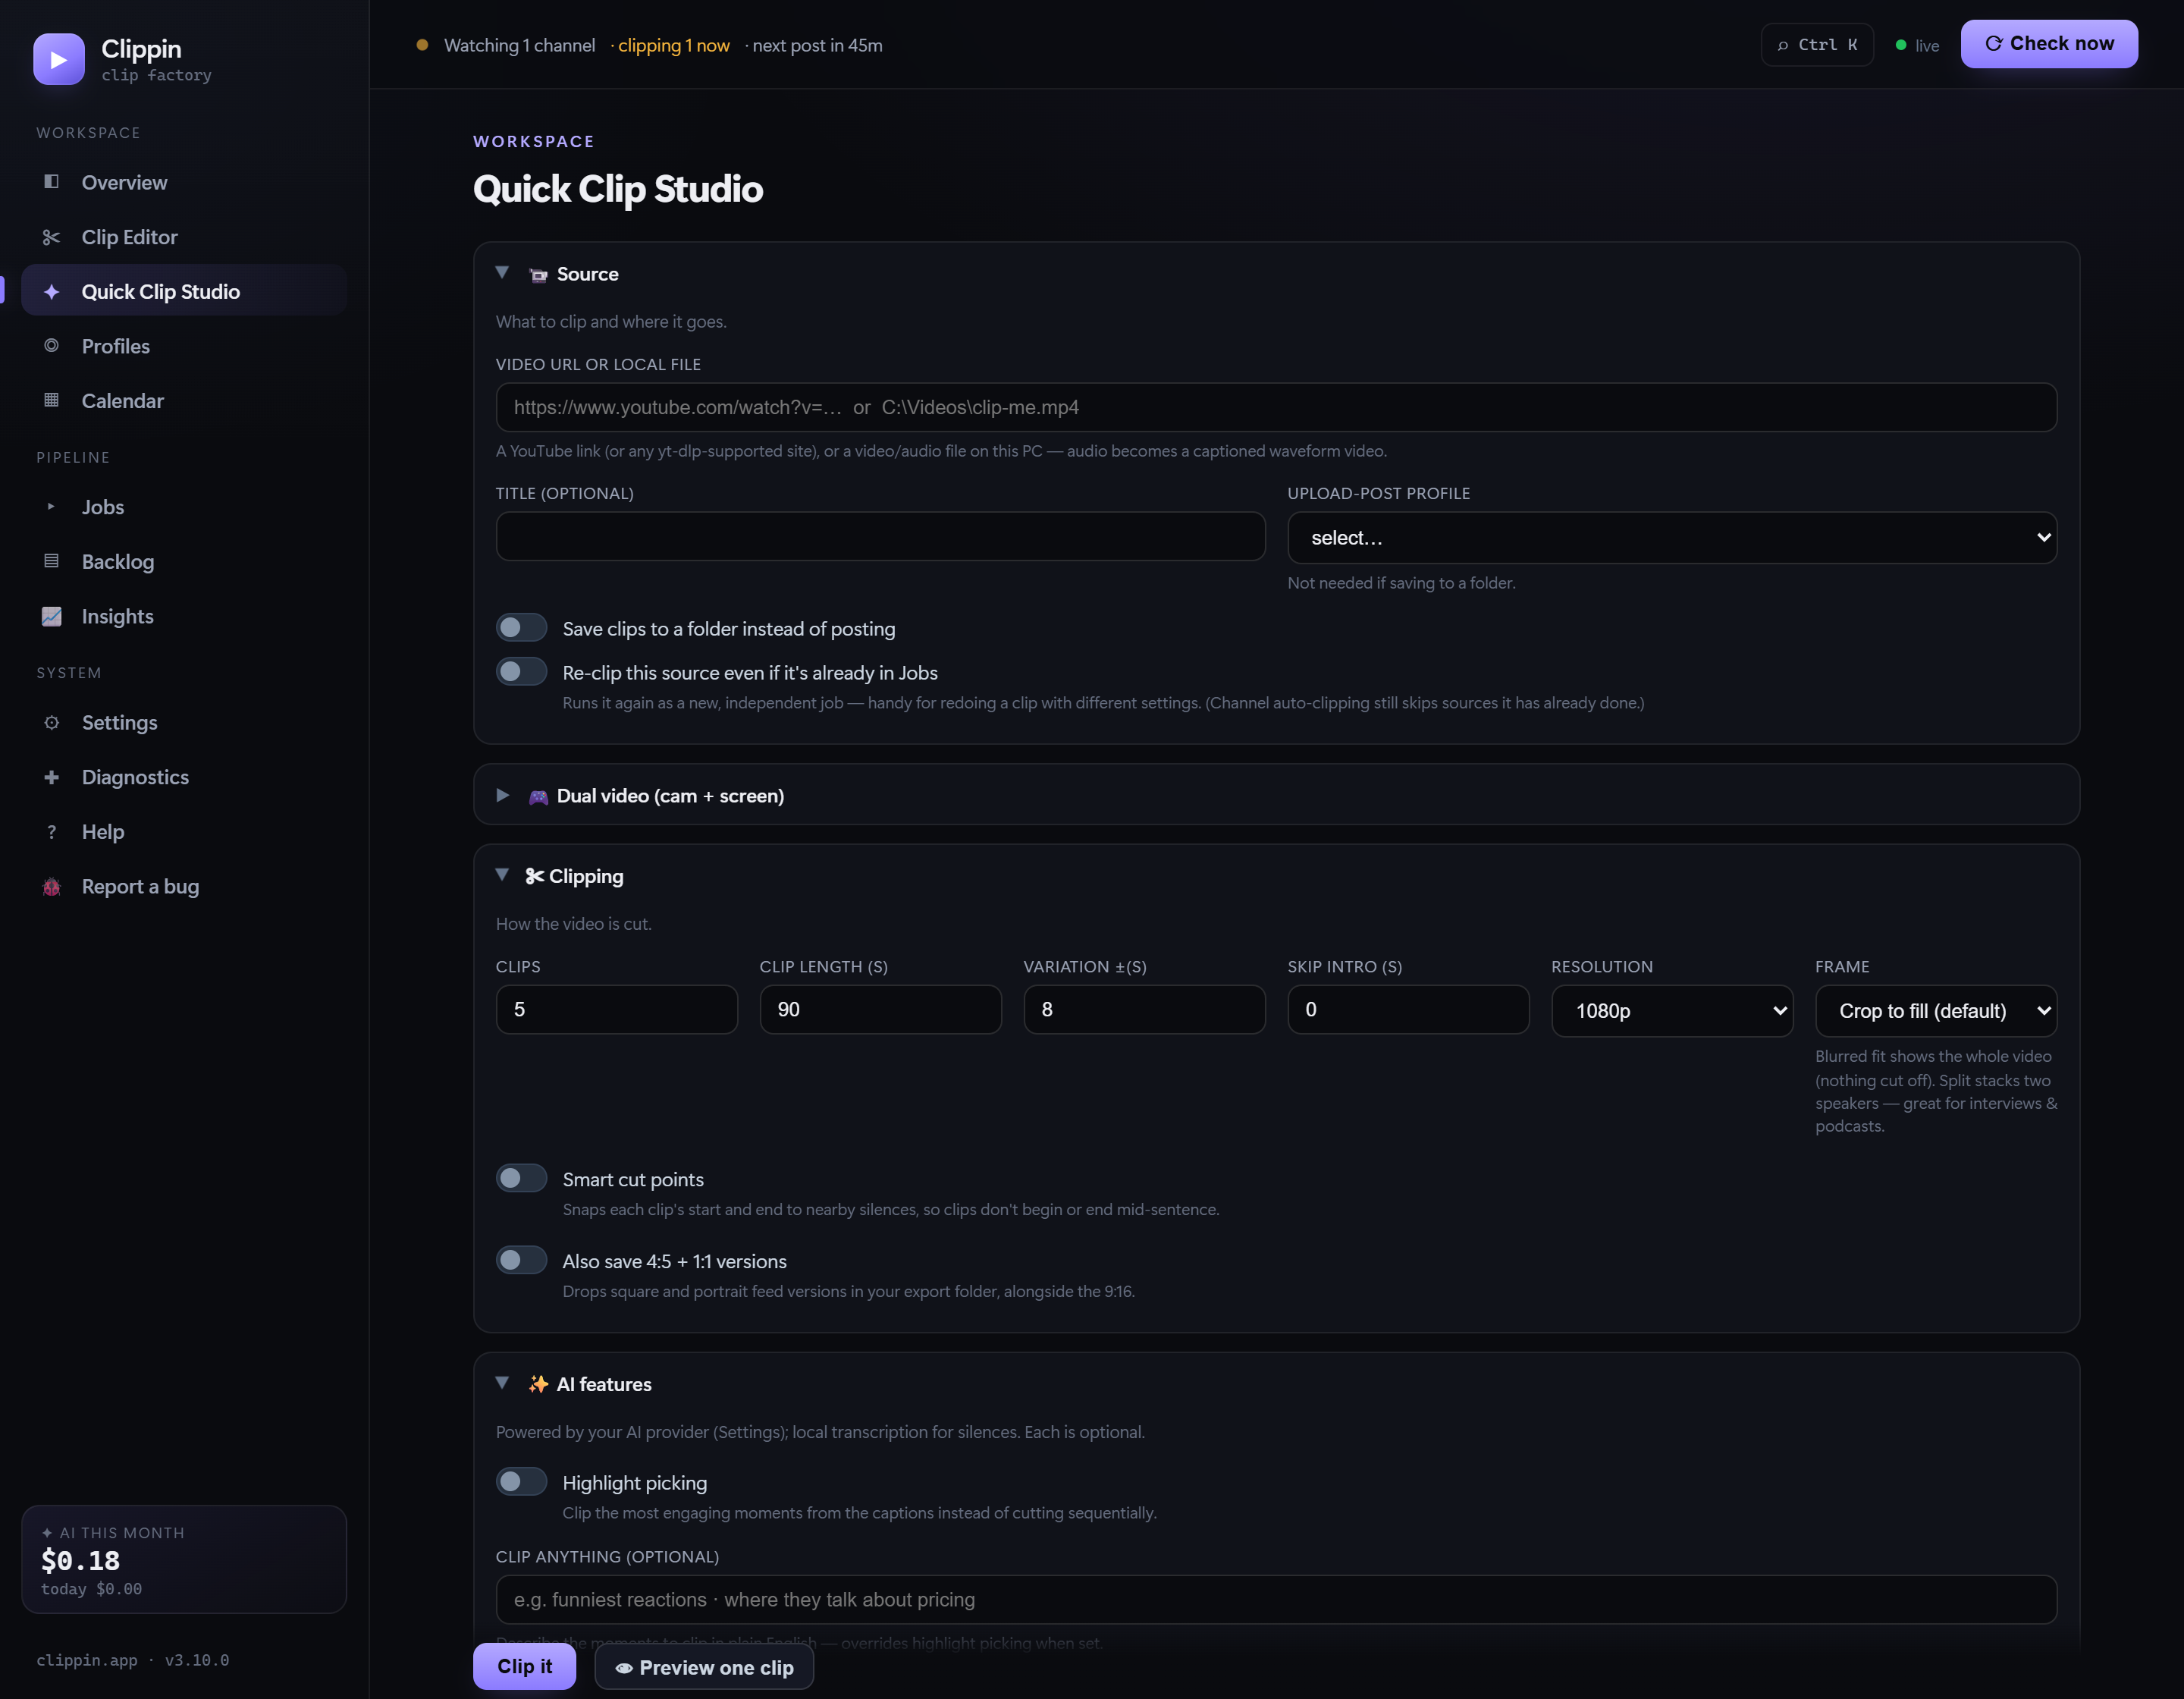Go to Overview page
Viewport: 2184px width, 1699px height.
tap(184, 182)
